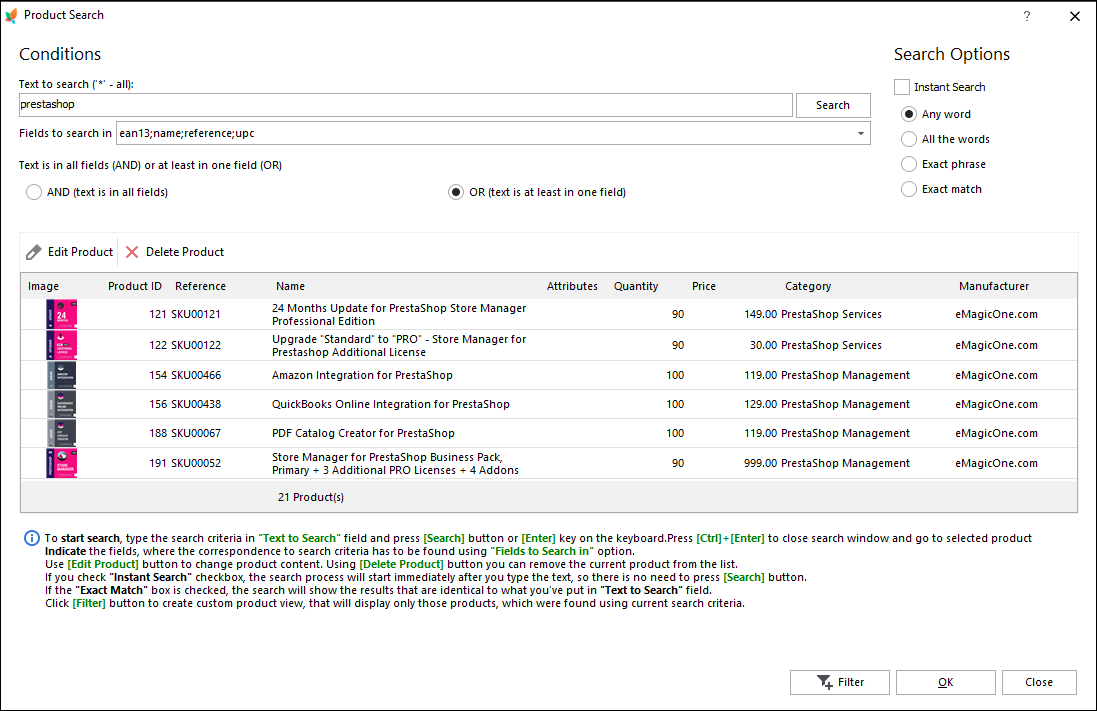Image resolution: width=1097 pixels, height=711 pixels.
Task: Click Product ID 188 cell
Action: 157,433
